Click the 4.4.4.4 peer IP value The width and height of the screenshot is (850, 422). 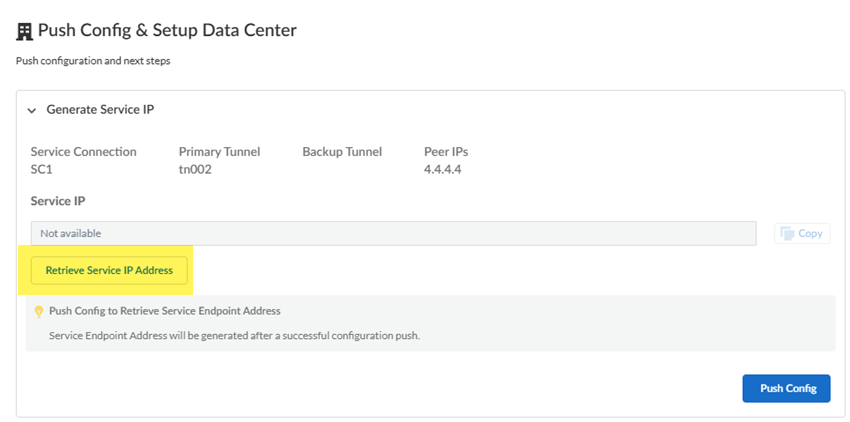tap(442, 169)
